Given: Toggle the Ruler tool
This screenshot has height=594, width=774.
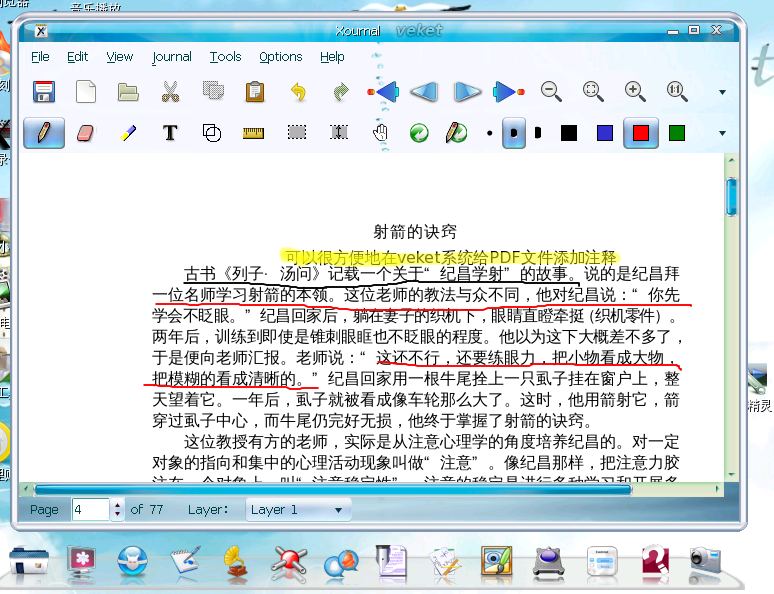Looking at the screenshot, I should (253, 133).
